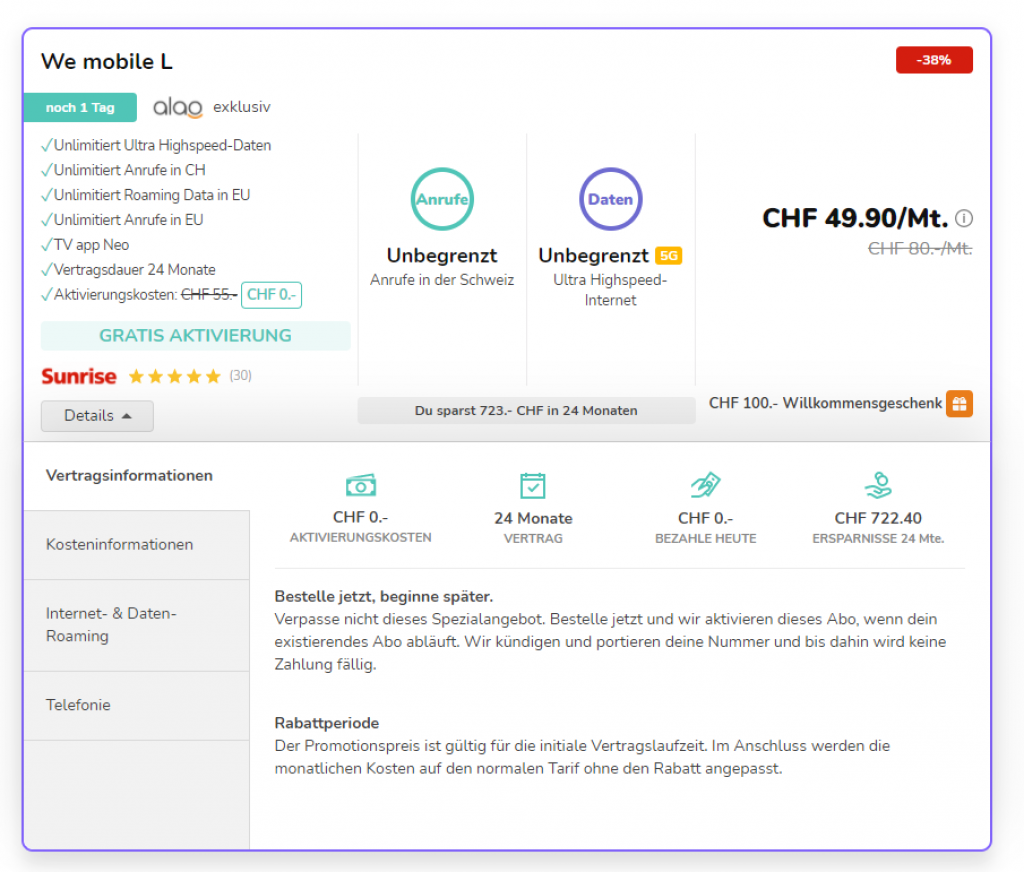This screenshot has width=1024, height=872.
Task: Click the 24 Monate calendar icon
Action: point(533,486)
